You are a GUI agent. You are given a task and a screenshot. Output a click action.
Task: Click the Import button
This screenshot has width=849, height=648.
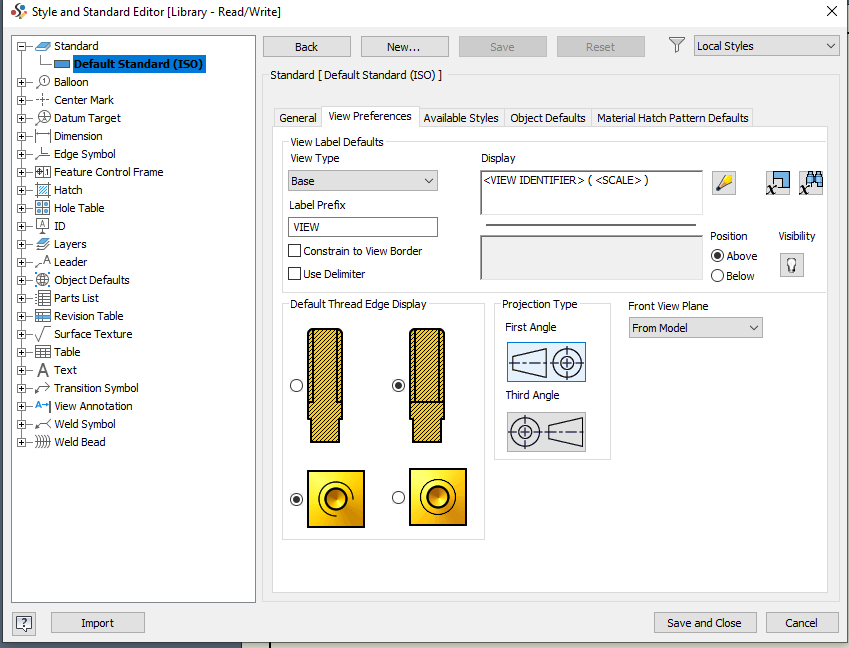[97, 622]
